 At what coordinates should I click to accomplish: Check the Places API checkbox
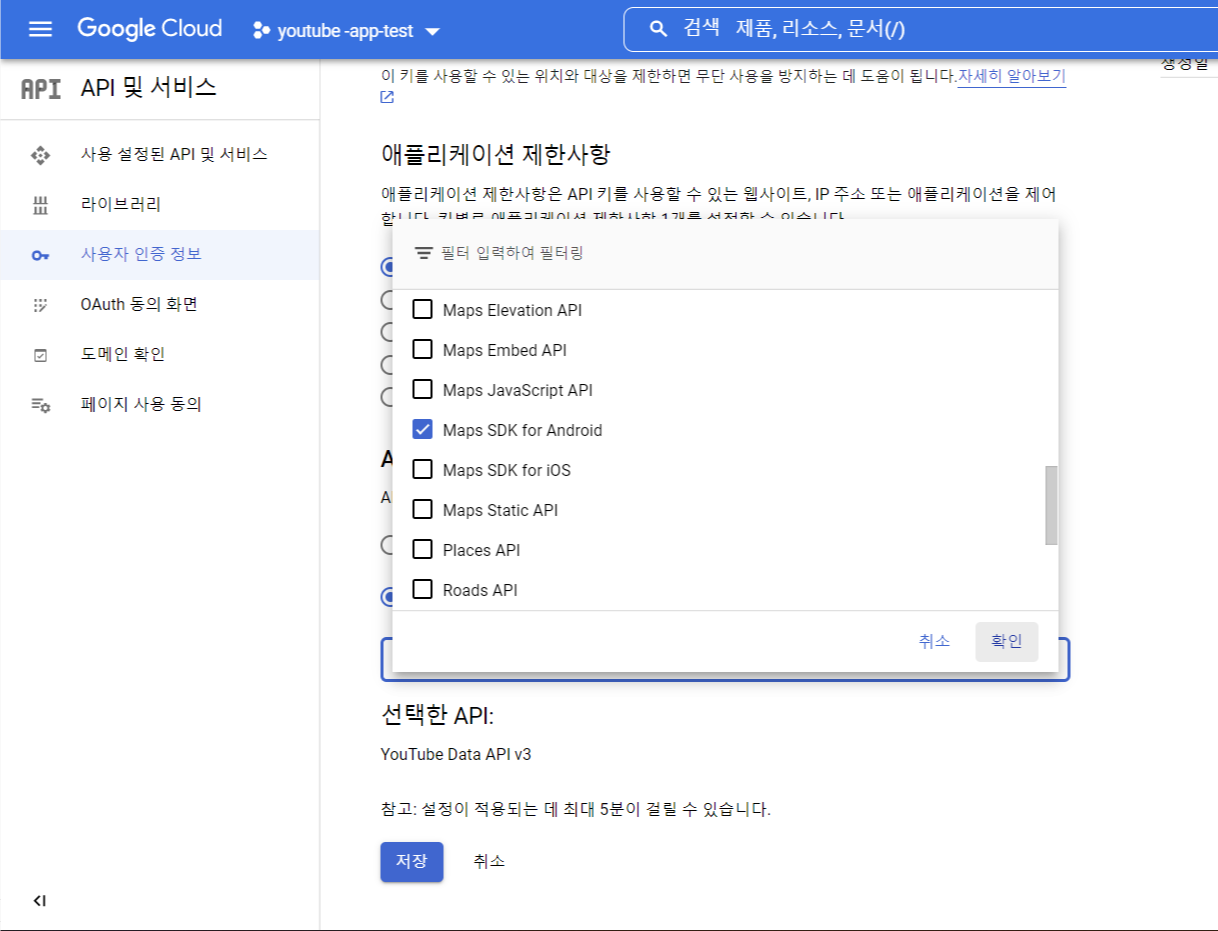(423, 550)
